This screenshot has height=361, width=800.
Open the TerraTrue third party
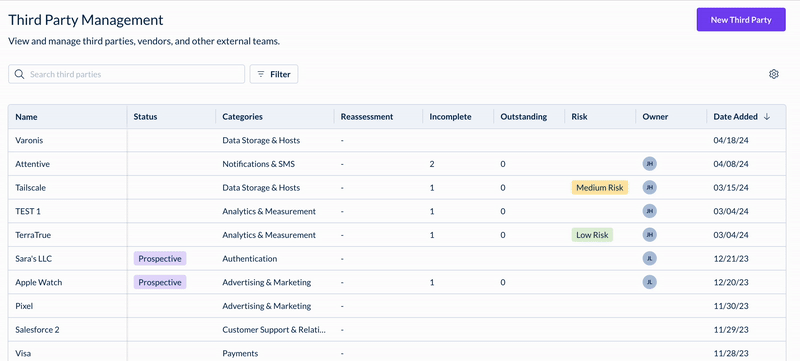[x=33, y=235]
